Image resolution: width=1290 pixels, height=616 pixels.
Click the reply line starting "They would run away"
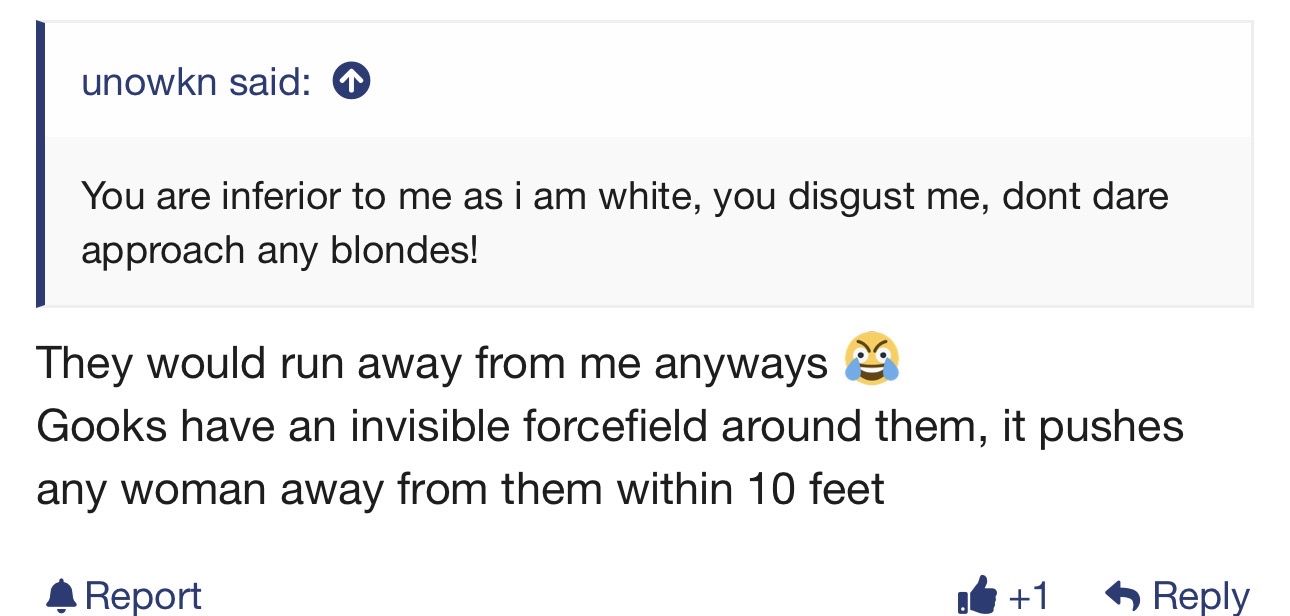(432, 363)
